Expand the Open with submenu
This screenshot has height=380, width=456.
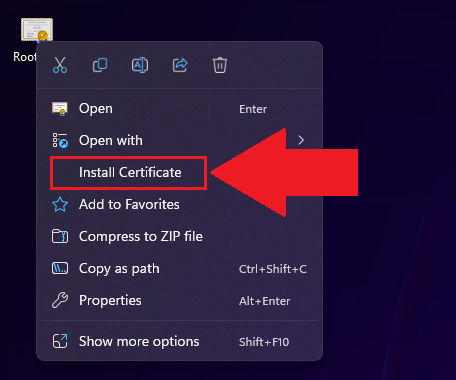tap(180, 140)
